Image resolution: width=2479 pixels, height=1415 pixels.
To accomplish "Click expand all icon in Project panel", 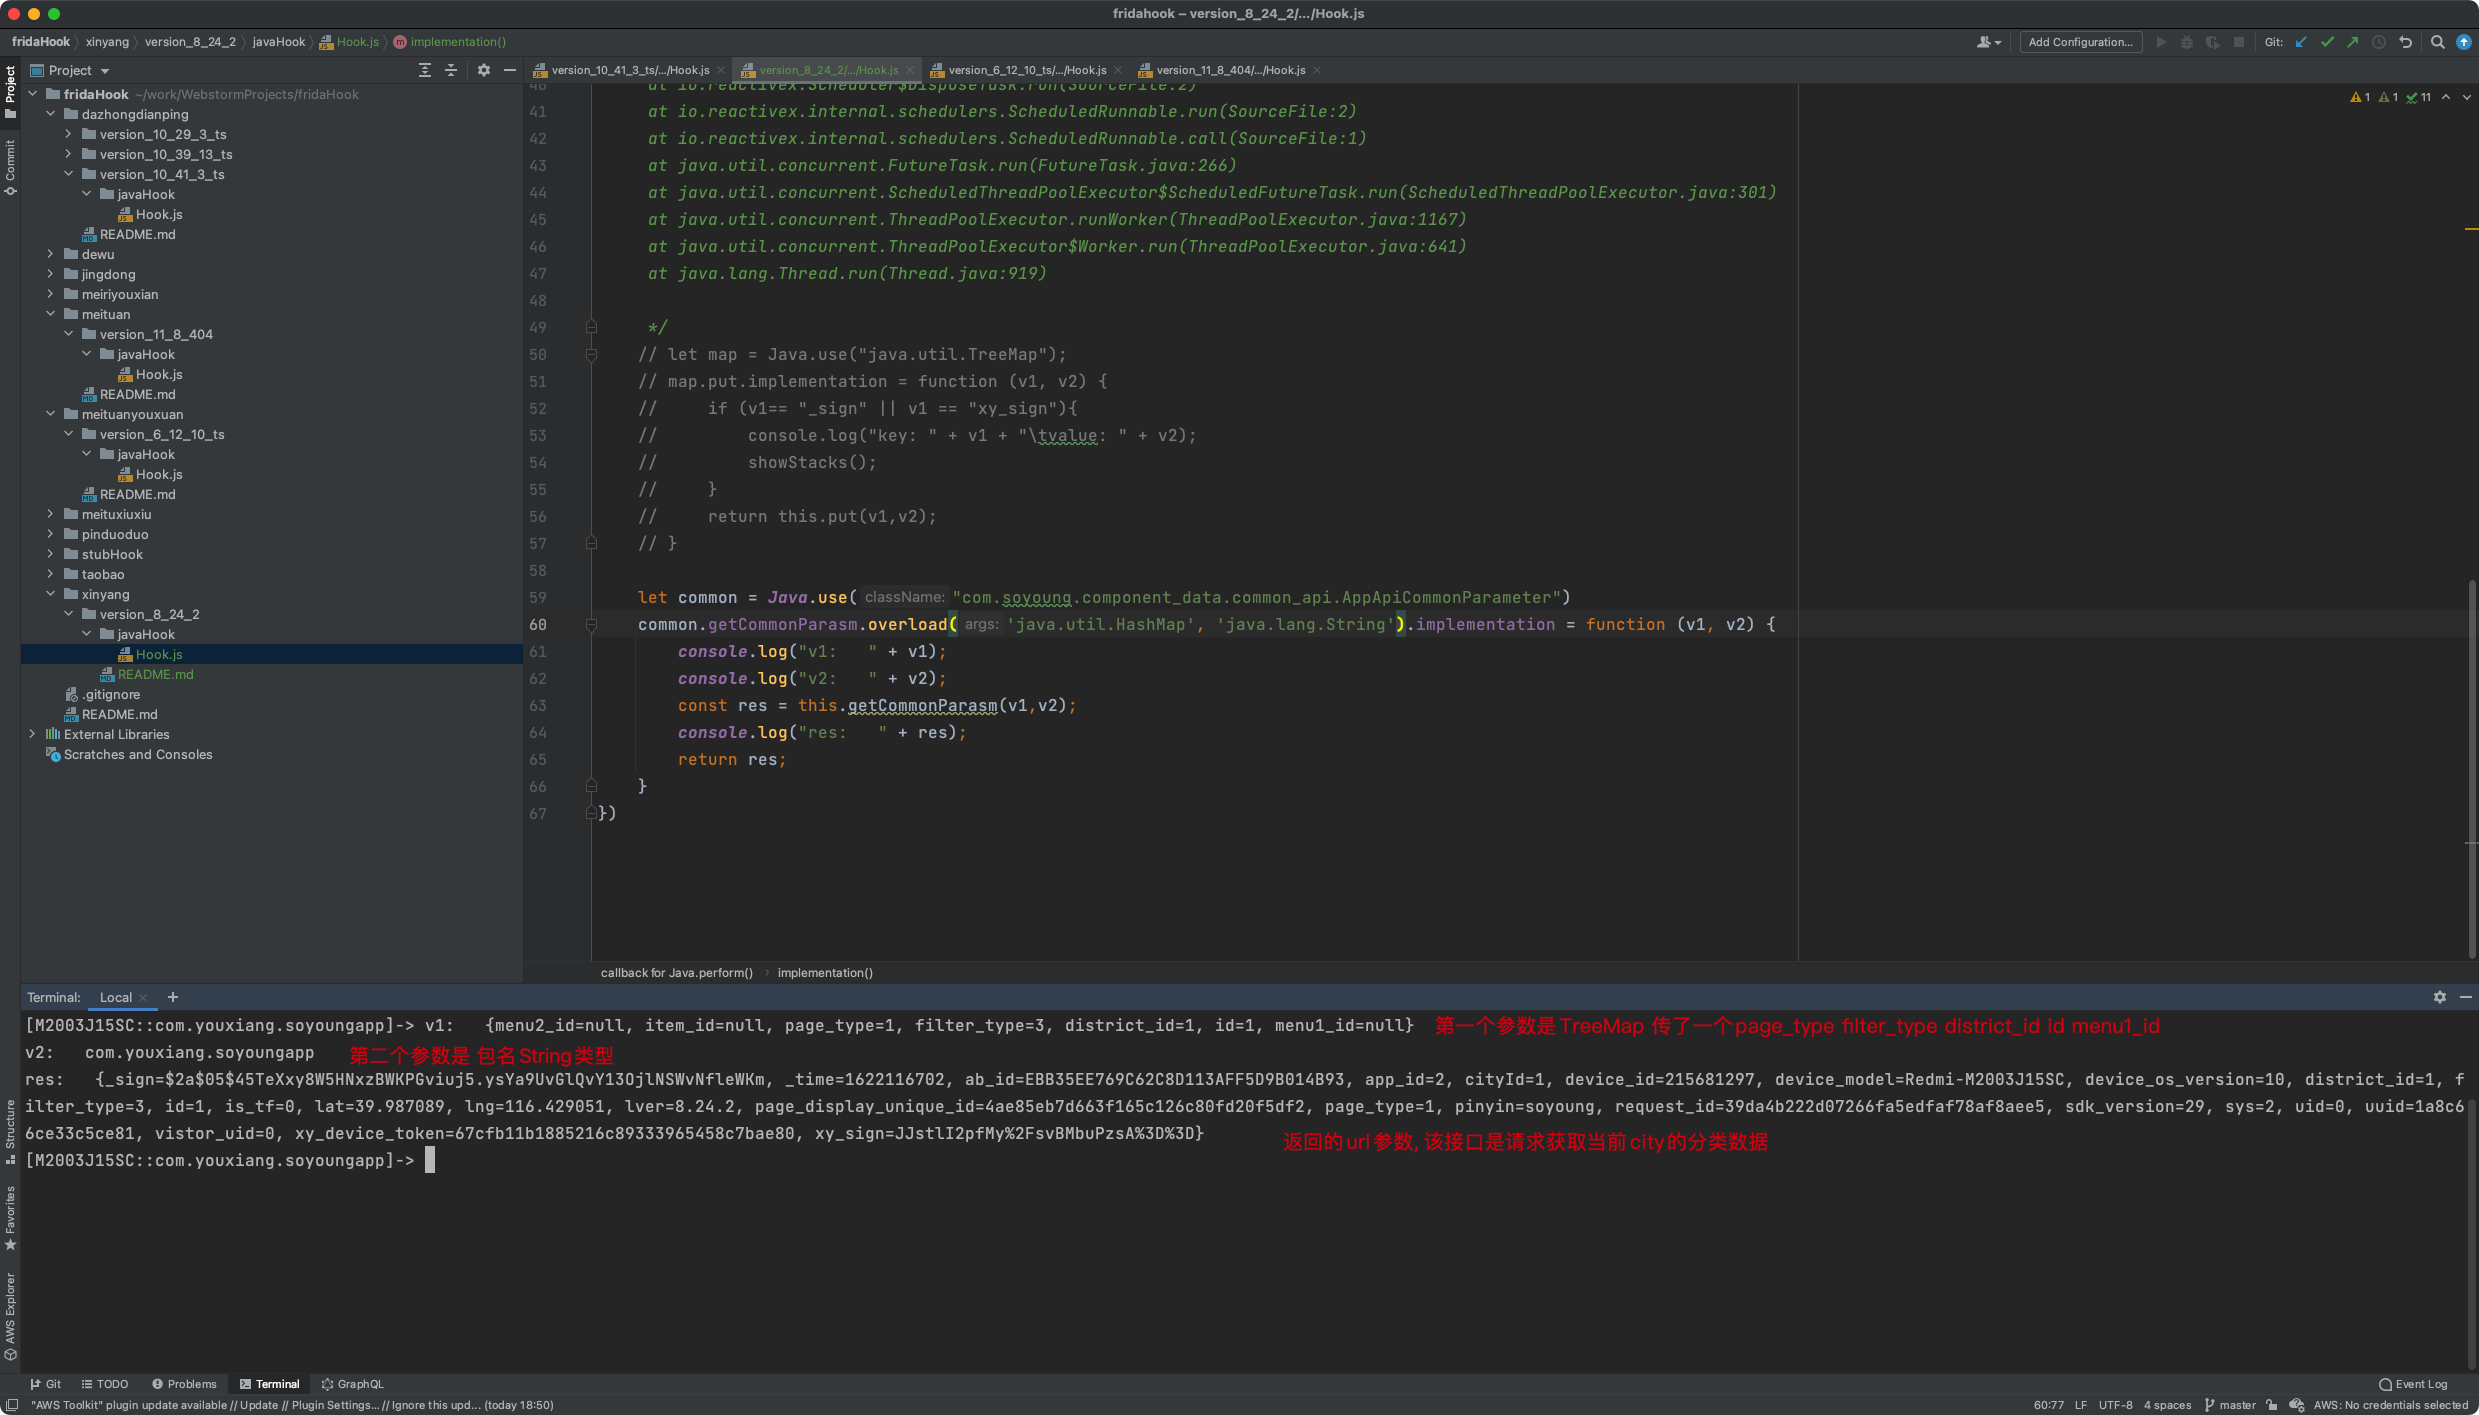I will pos(425,70).
